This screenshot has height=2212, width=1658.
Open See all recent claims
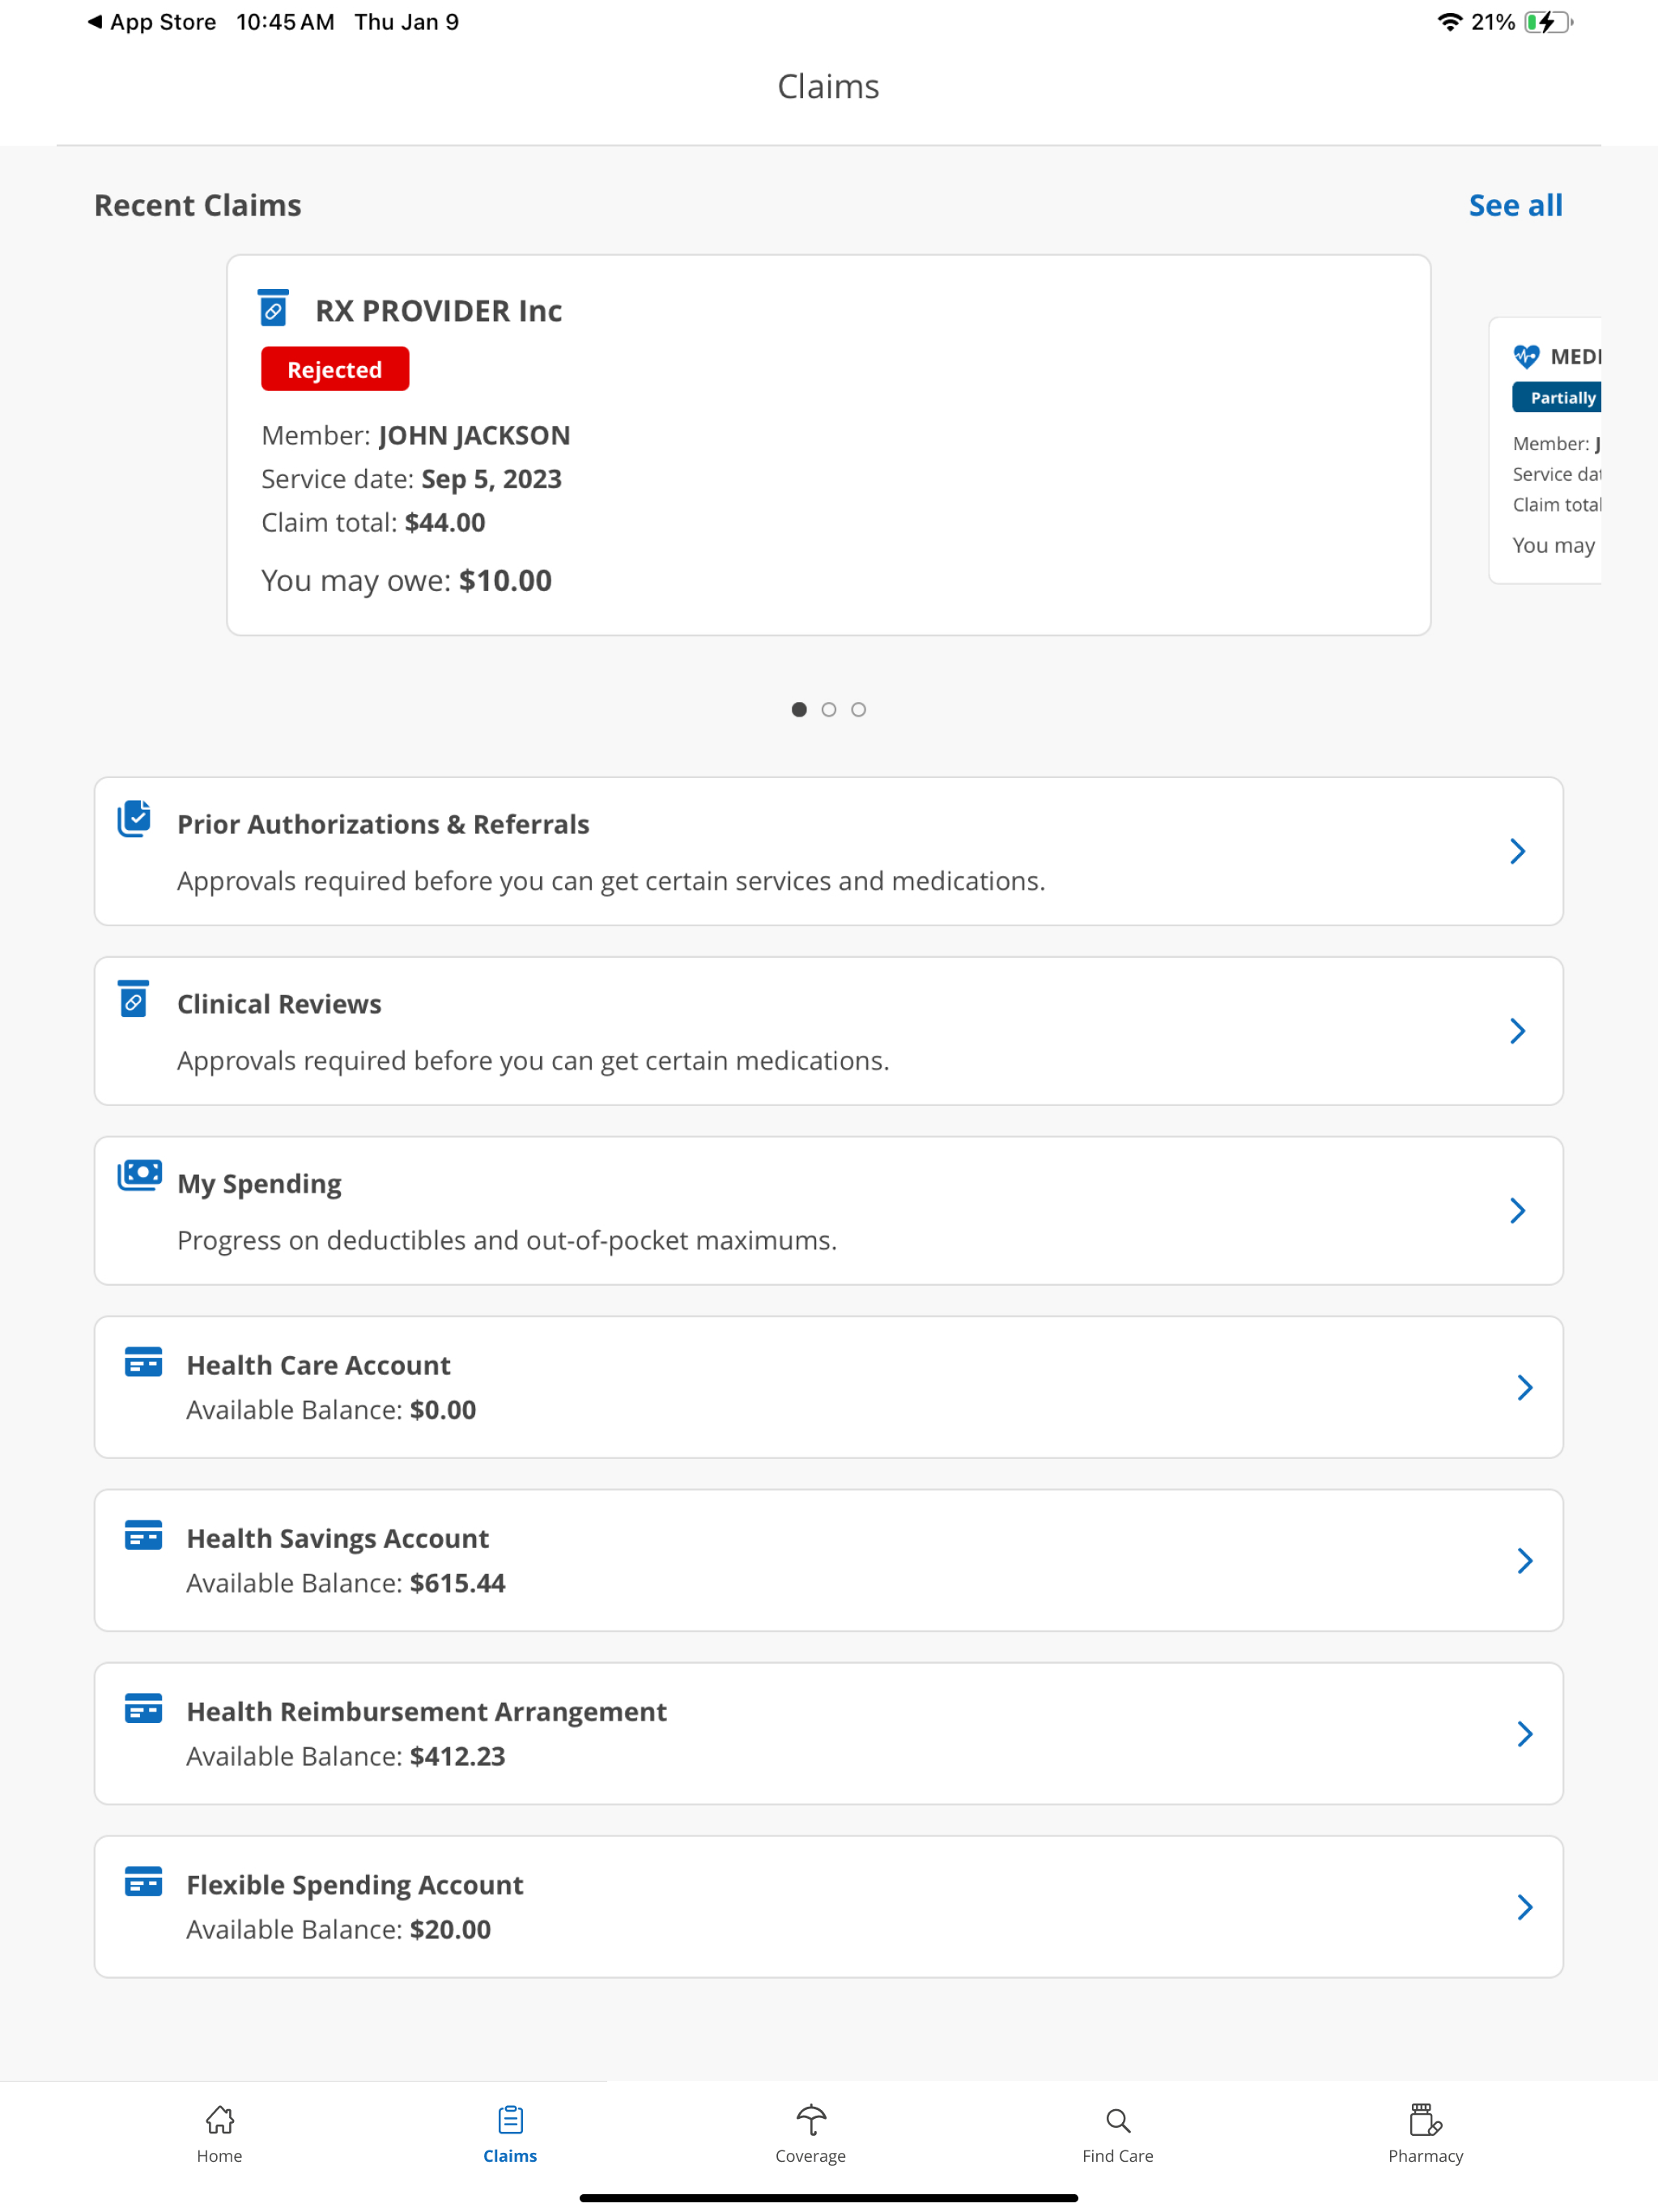(x=1516, y=204)
